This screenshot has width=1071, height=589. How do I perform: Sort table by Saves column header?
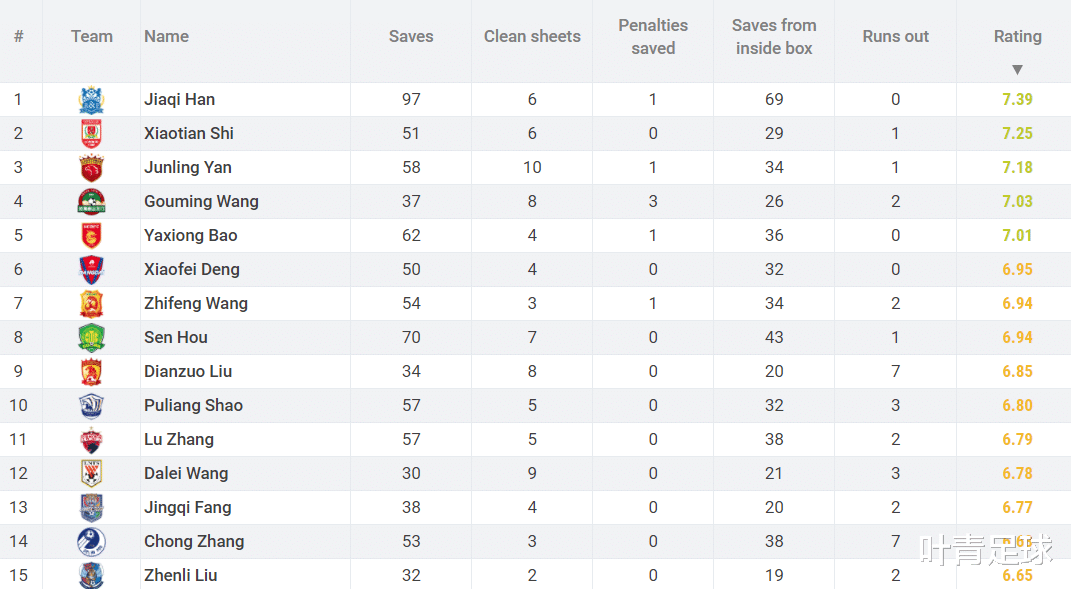coord(411,36)
